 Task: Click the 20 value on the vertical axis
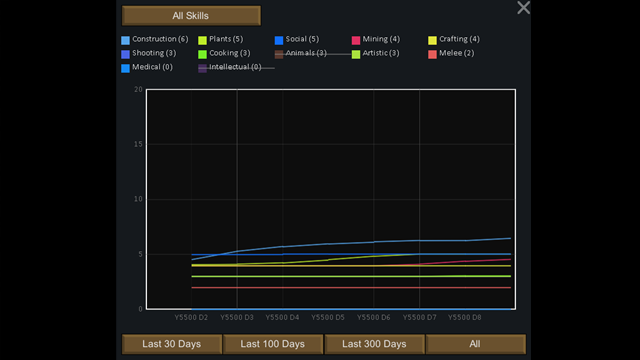coord(138,89)
